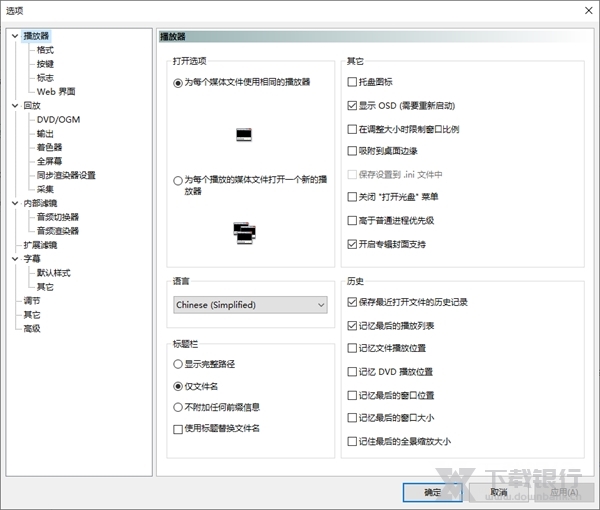Enable 记忆文件播放位置 checkbox

tap(352, 348)
